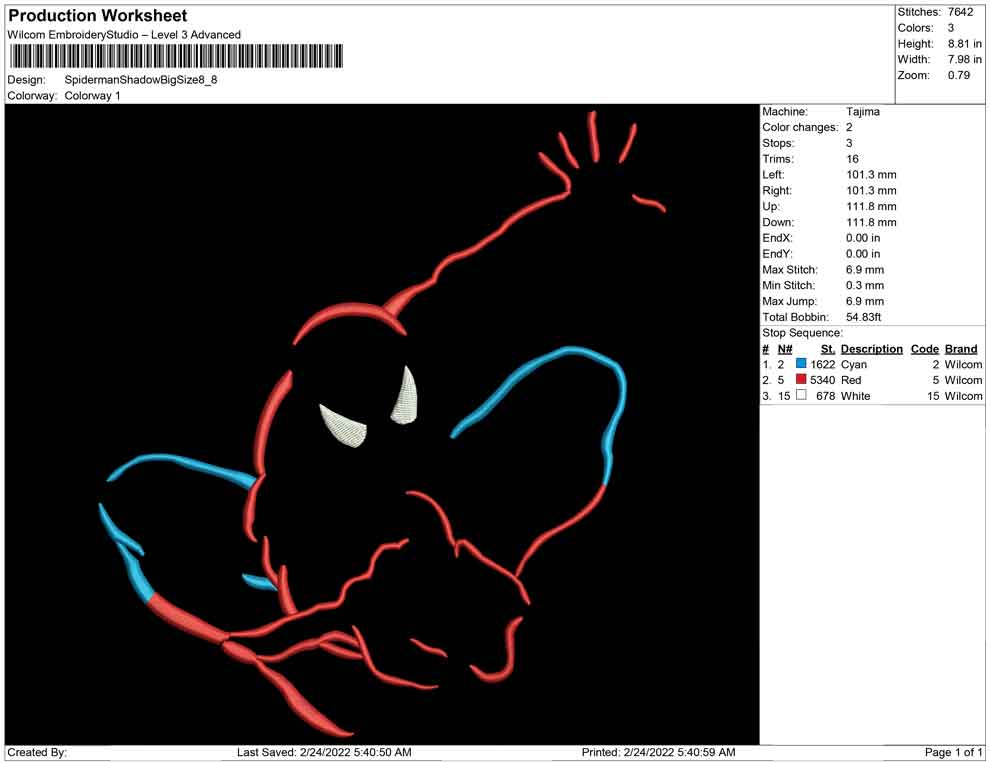The width and height of the screenshot is (990, 762).
Task: Click the Code column header
Action: (924, 349)
